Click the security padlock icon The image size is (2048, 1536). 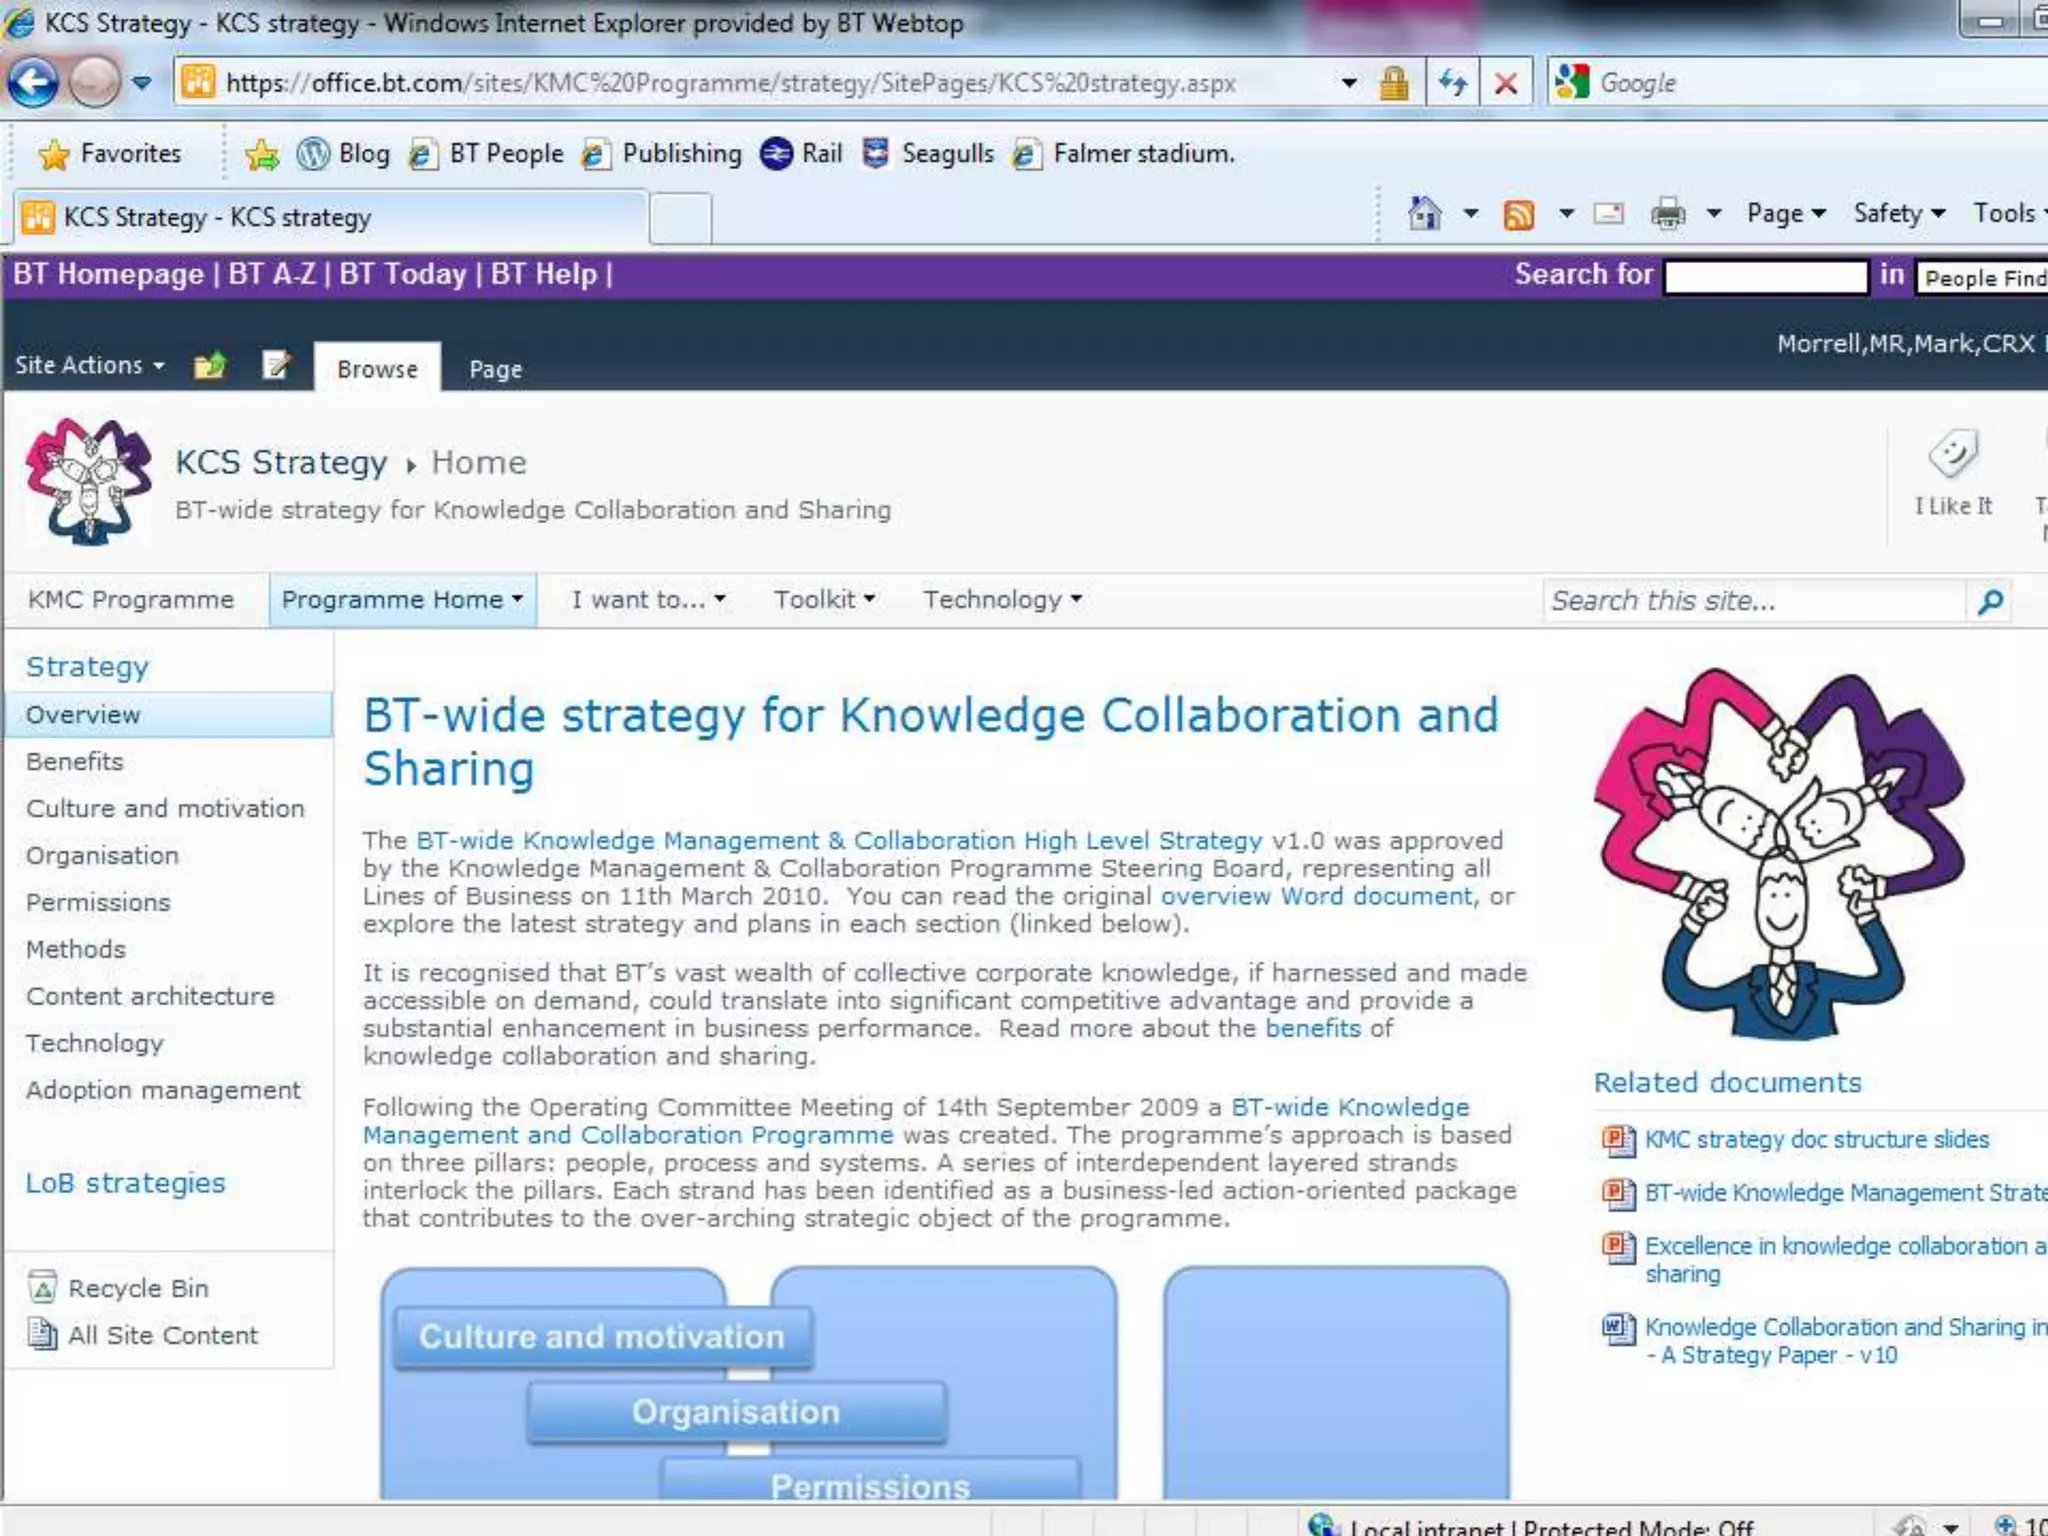[x=1394, y=83]
